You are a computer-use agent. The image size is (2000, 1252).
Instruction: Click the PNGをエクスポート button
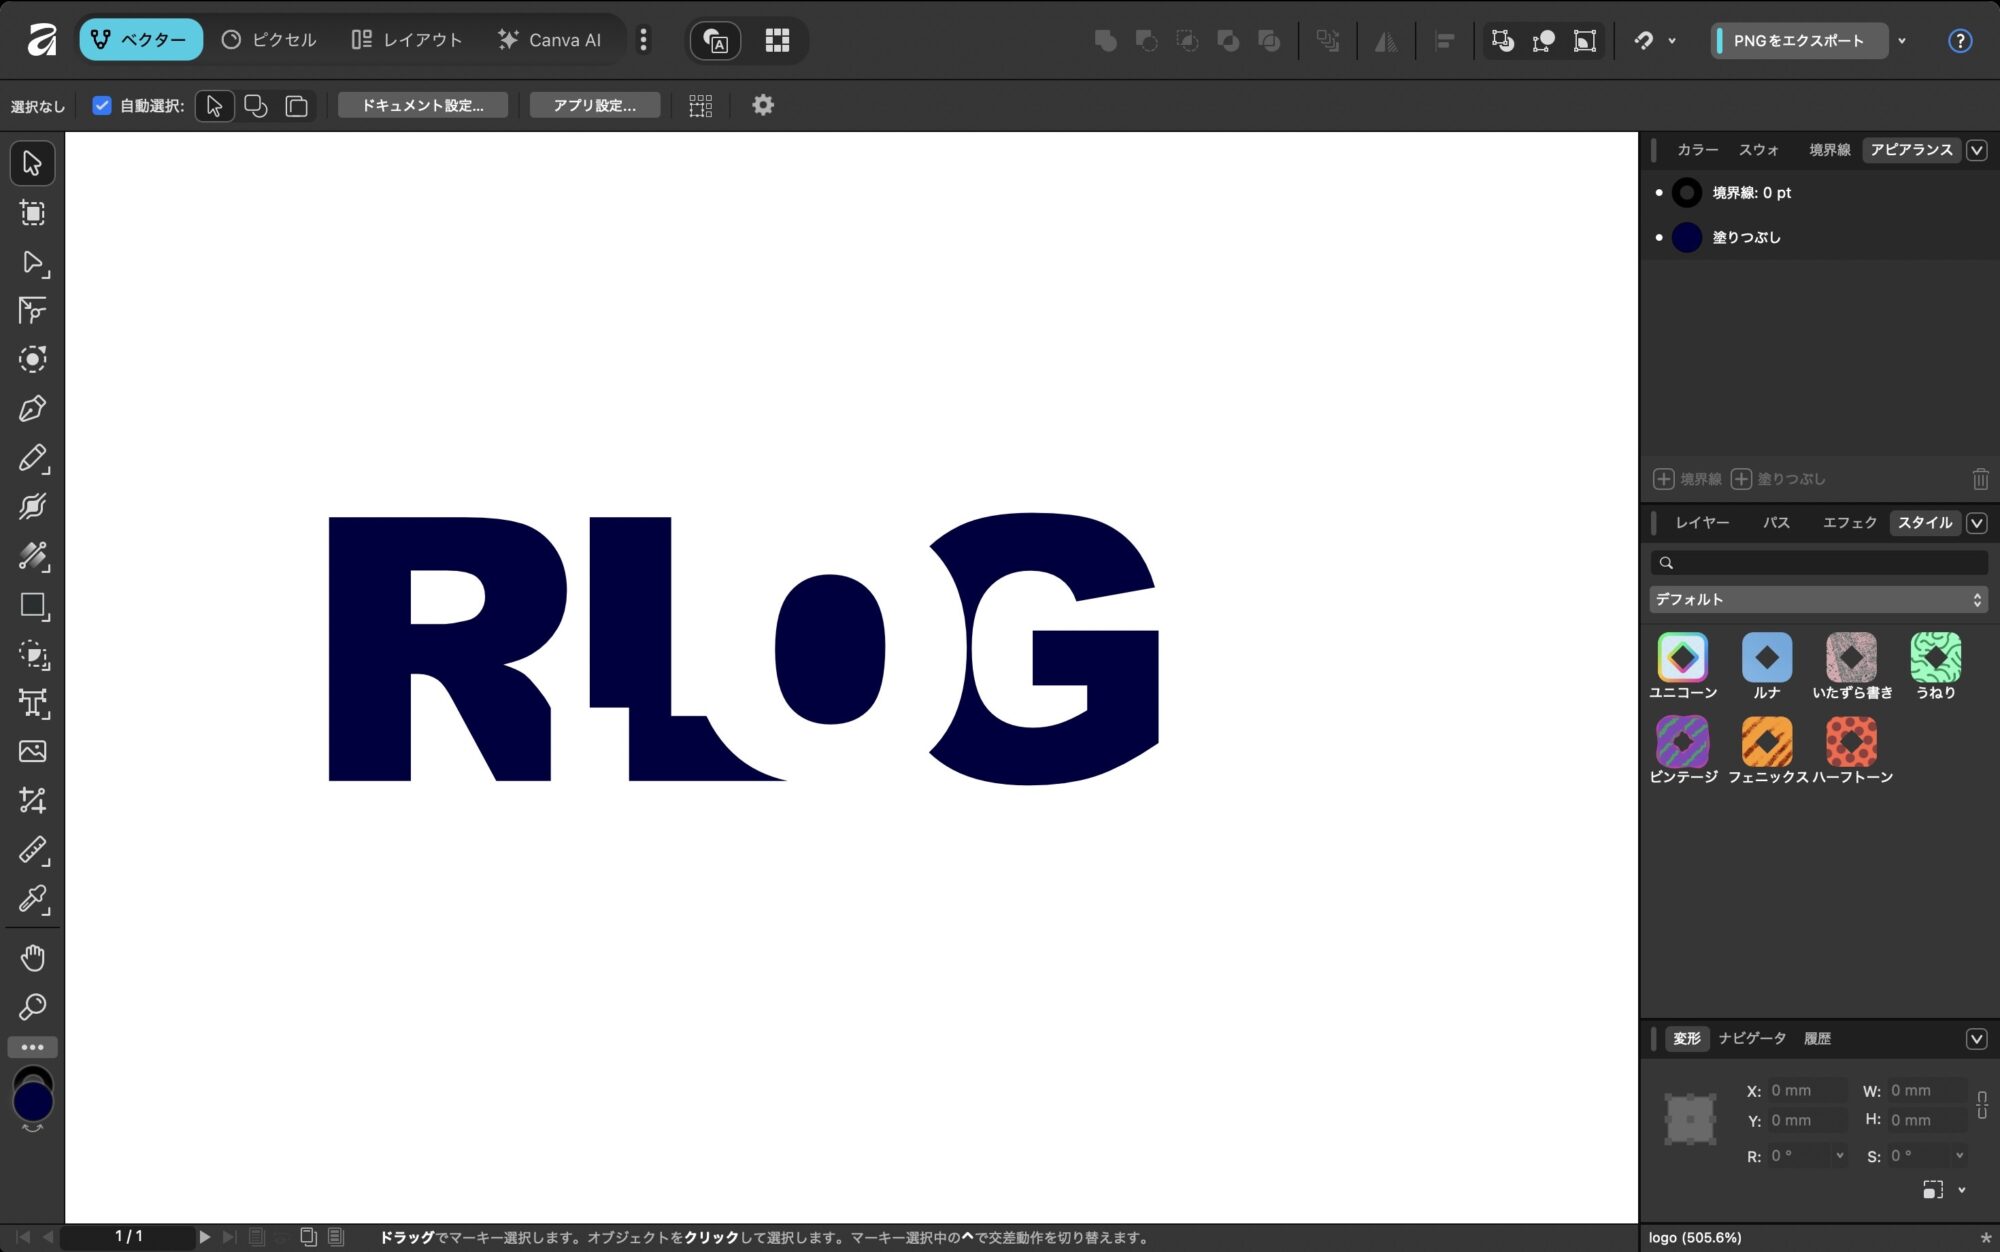click(1798, 41)
